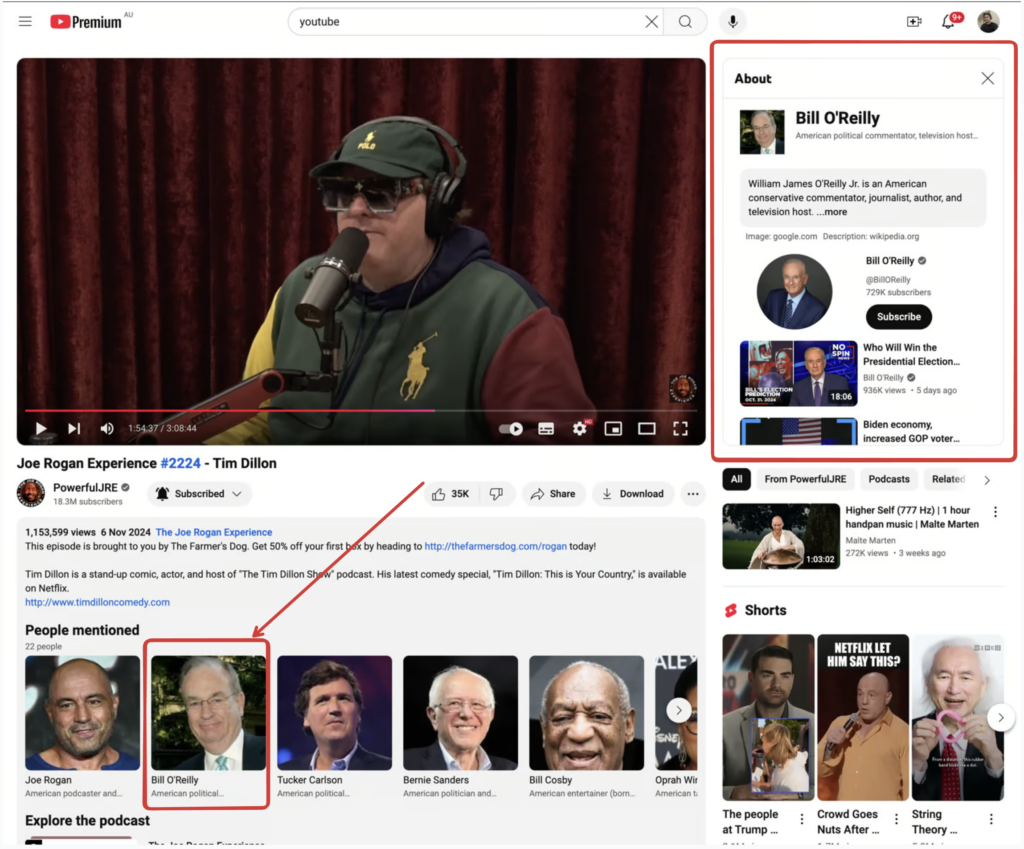This screenshot has height=849, width=1024.
Task: Switch to theater mode icon
Action: [647, 428]
